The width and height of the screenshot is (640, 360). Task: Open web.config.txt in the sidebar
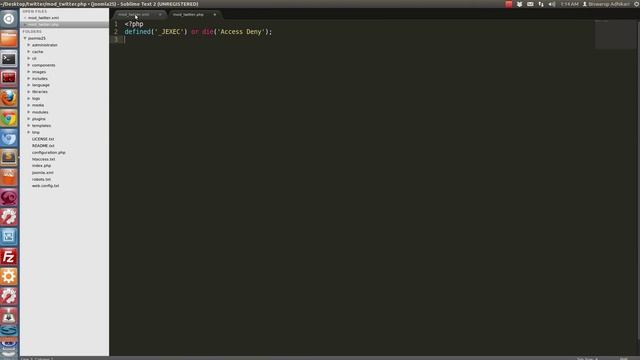click(45, 186)
